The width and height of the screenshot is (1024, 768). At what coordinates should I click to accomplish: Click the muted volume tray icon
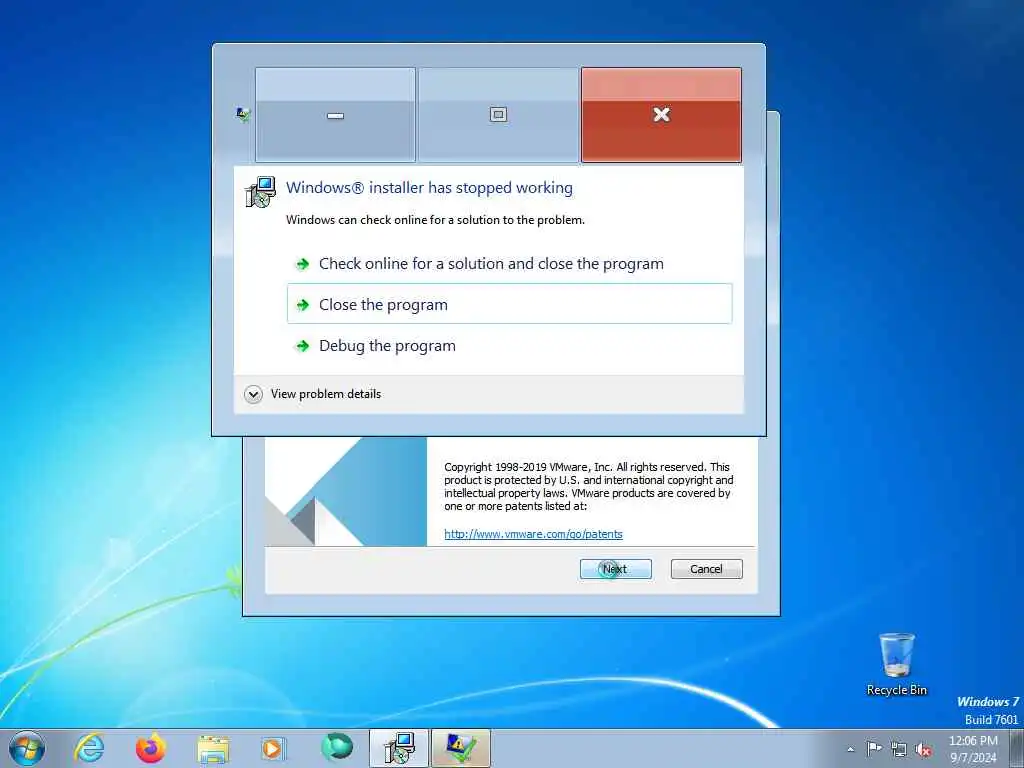click(923, 749)
